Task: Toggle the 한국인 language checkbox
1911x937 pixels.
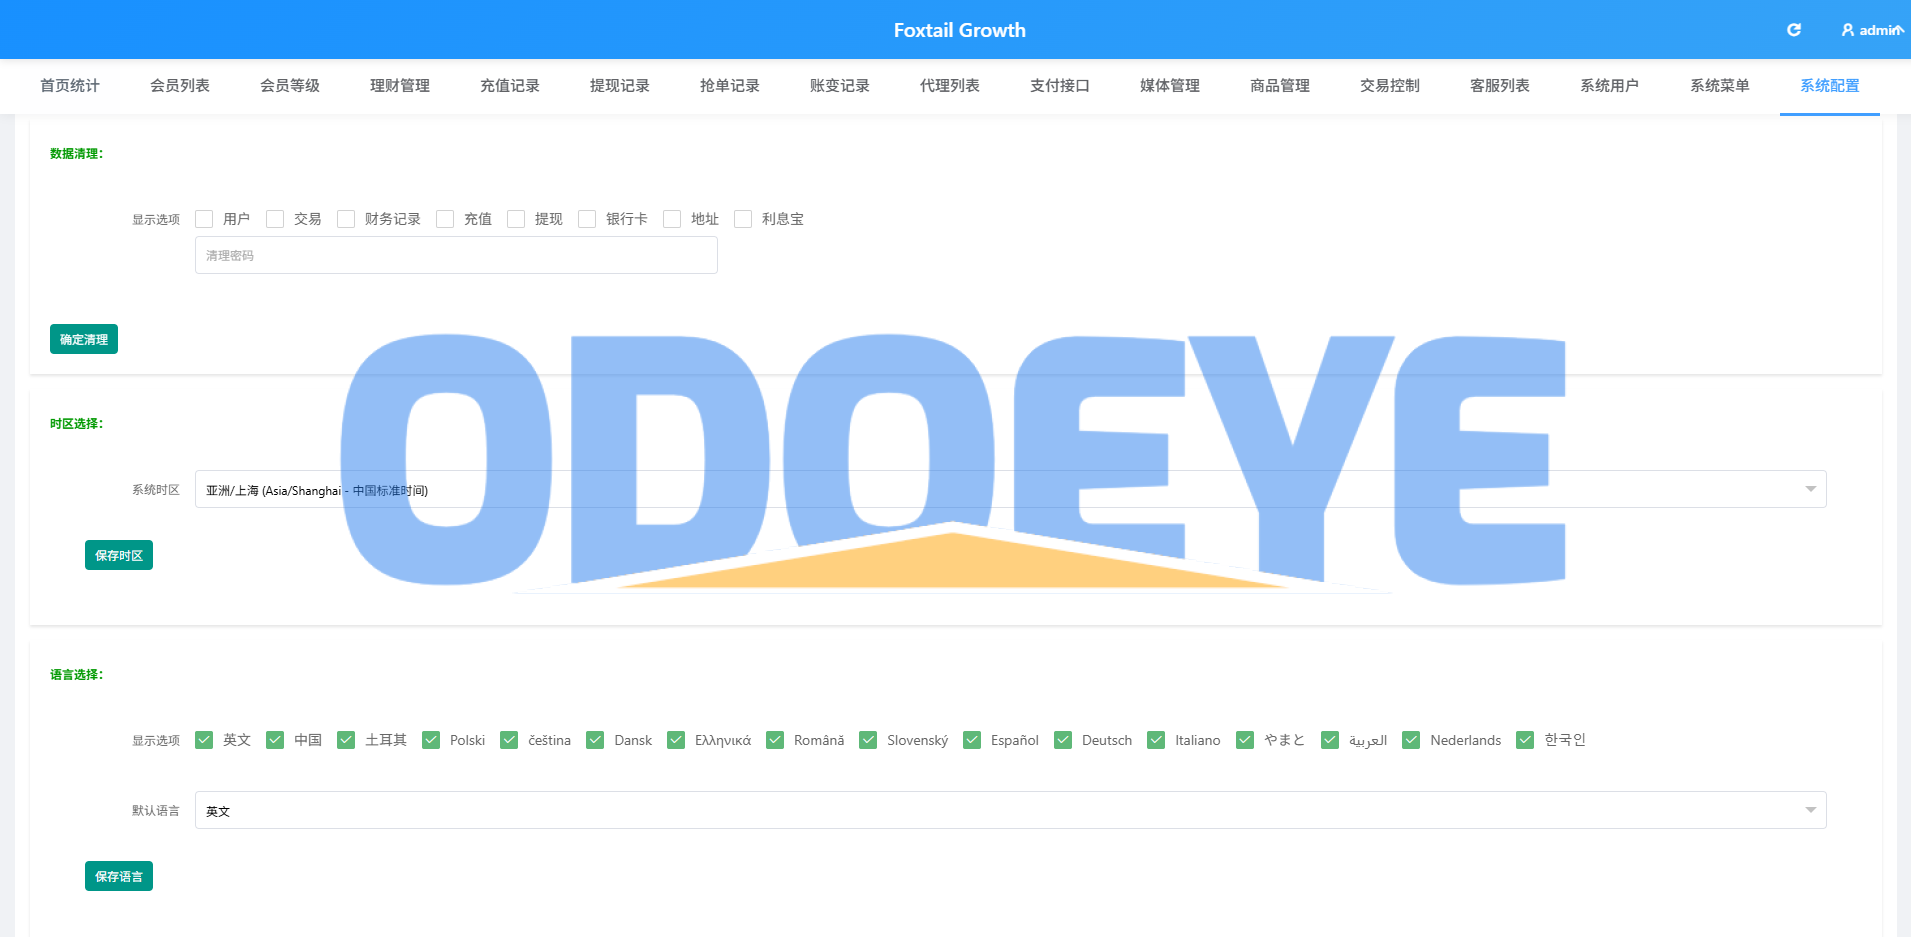Action: 1525,740
